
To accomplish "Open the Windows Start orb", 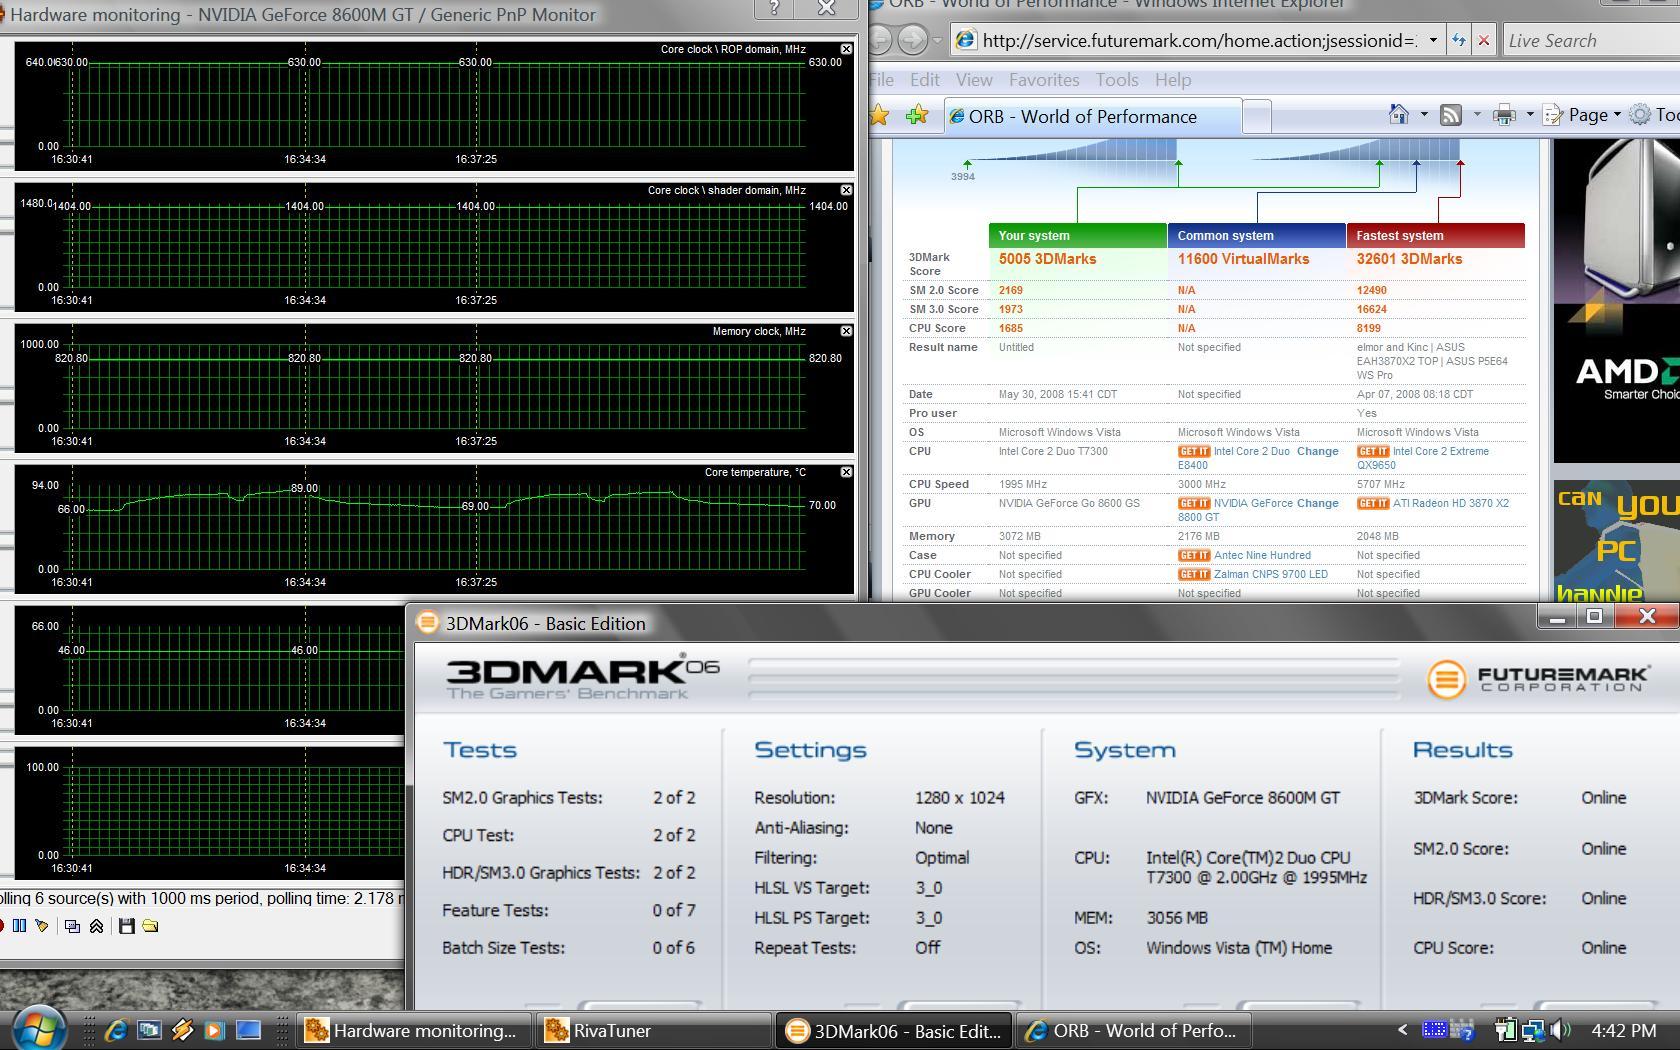I will pyautogui.click(x=40, y=1028).
